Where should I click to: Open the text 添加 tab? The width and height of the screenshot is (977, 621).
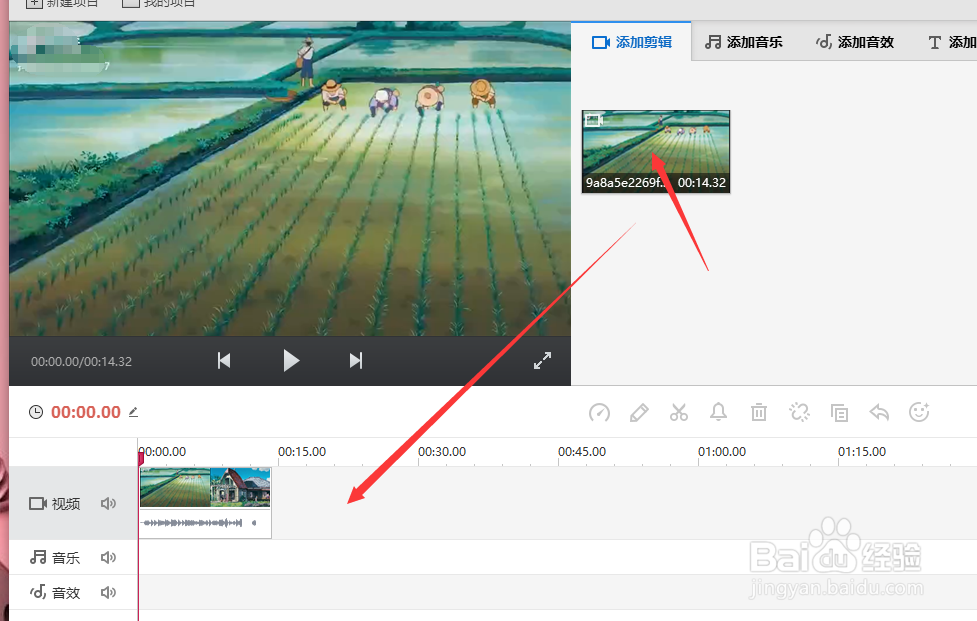[x=951, y=42]
